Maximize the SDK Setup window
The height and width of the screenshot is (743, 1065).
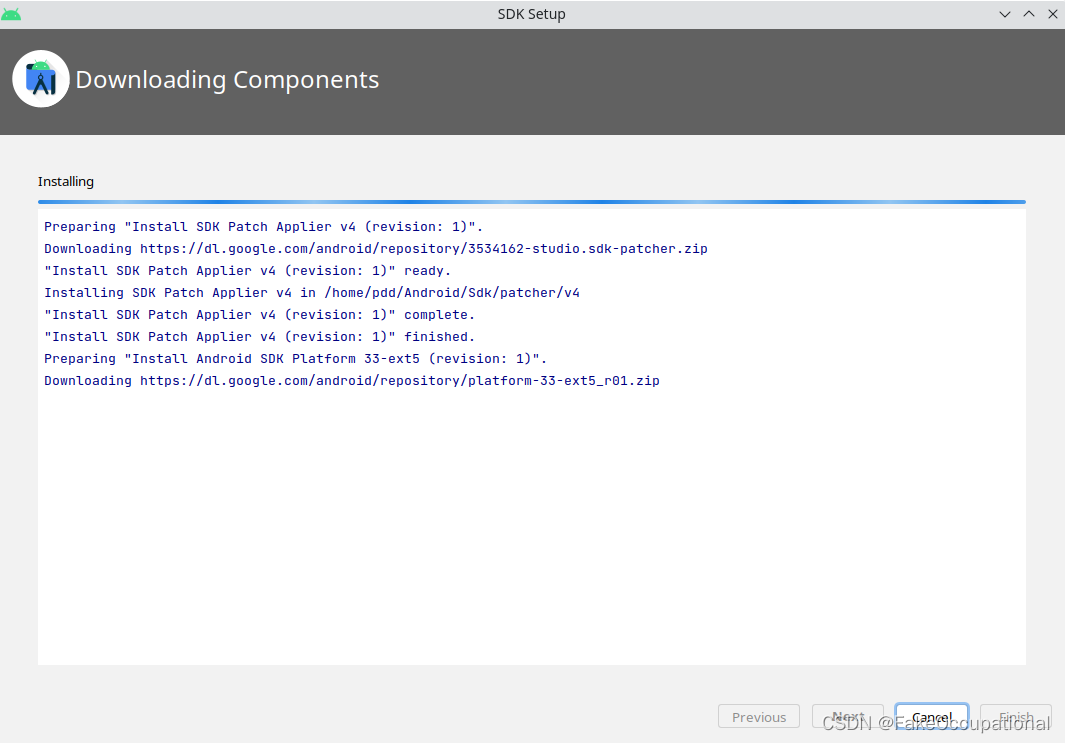coord(1029,14)
